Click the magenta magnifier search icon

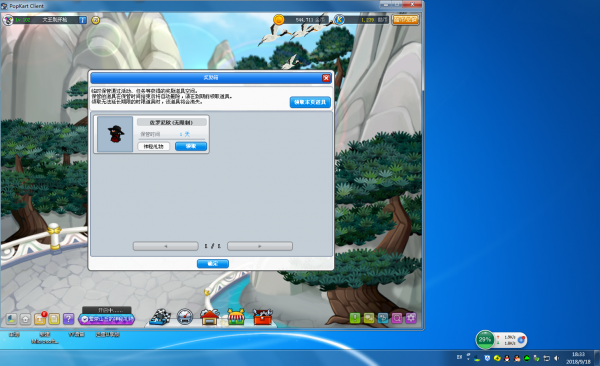click(397, 318)
